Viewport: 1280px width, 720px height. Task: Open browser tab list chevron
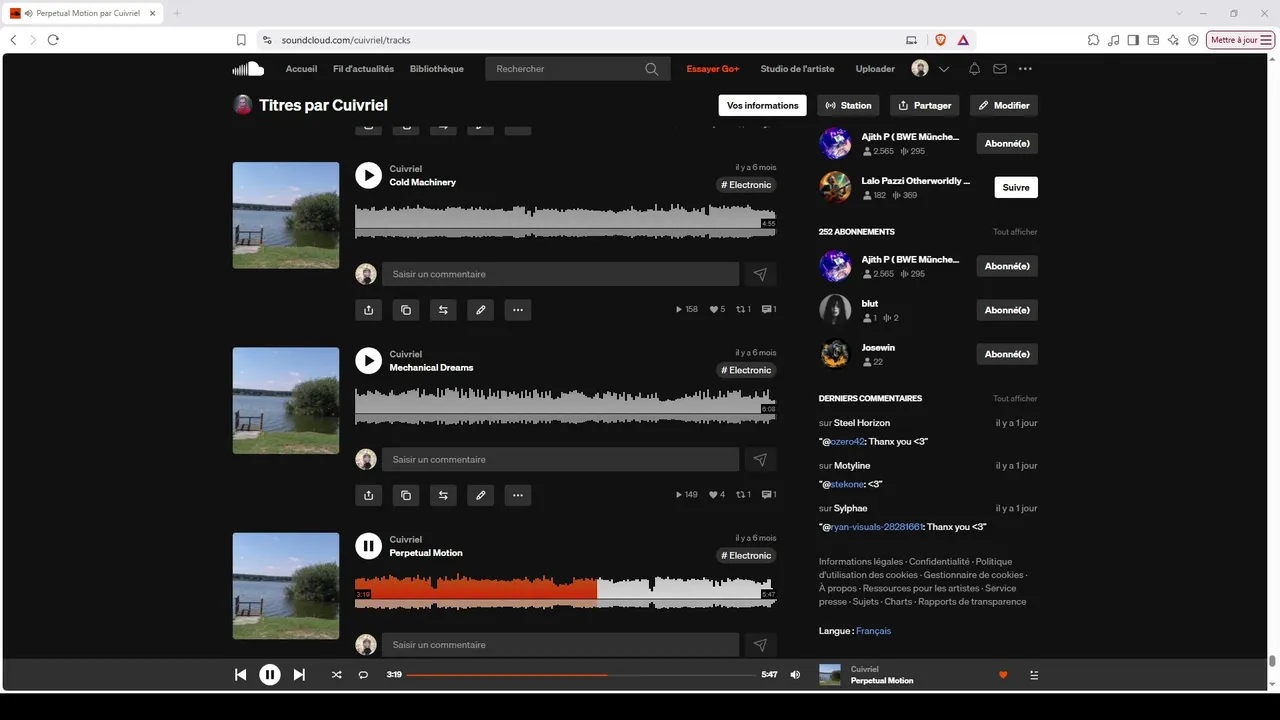pyautogui.click(x=1180, y=13)
